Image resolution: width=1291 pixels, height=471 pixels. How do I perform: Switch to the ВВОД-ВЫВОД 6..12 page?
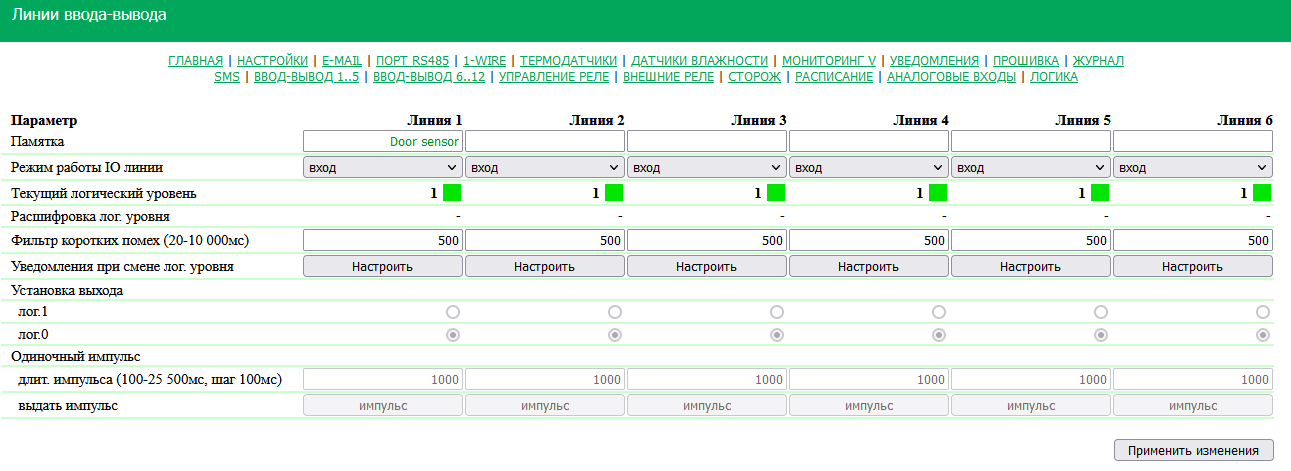pyautogui.click(x=429, y=77)
